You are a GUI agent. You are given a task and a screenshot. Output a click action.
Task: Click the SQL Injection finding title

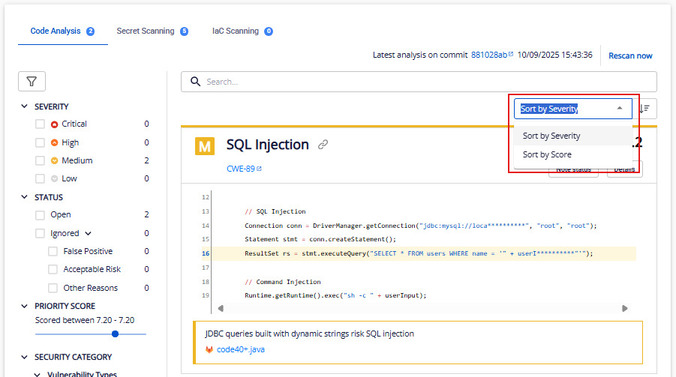click(268, 145)
